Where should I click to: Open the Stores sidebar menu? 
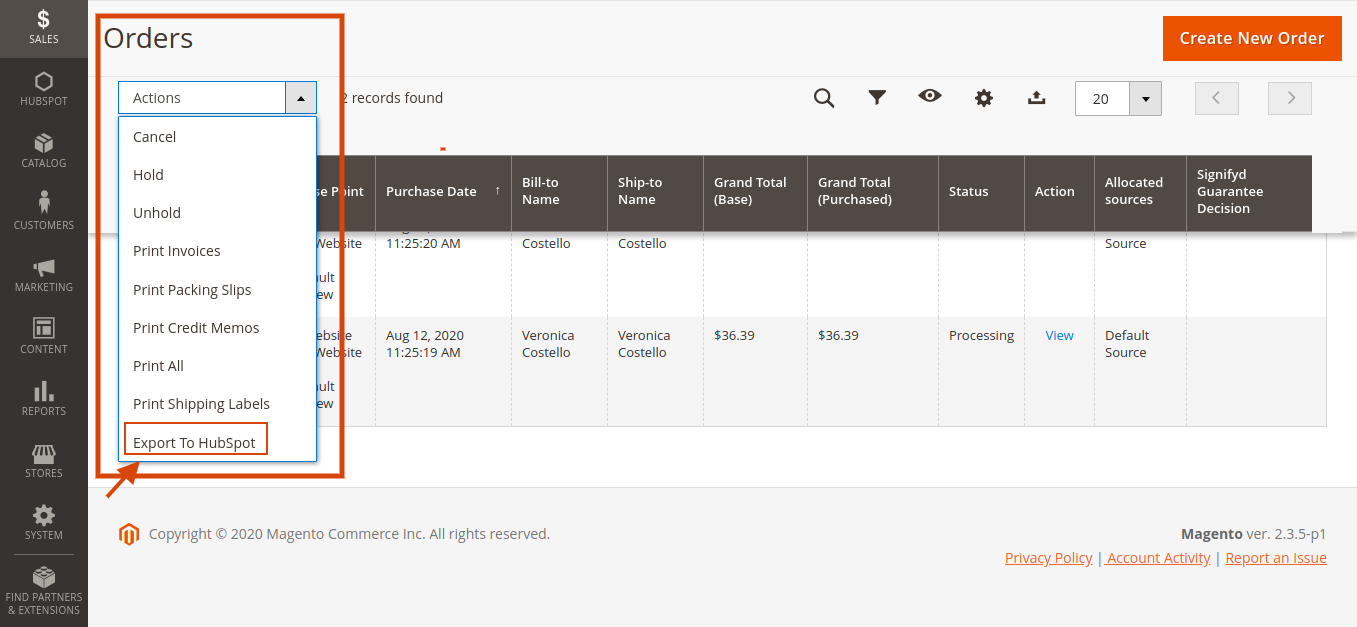point(44,461)
